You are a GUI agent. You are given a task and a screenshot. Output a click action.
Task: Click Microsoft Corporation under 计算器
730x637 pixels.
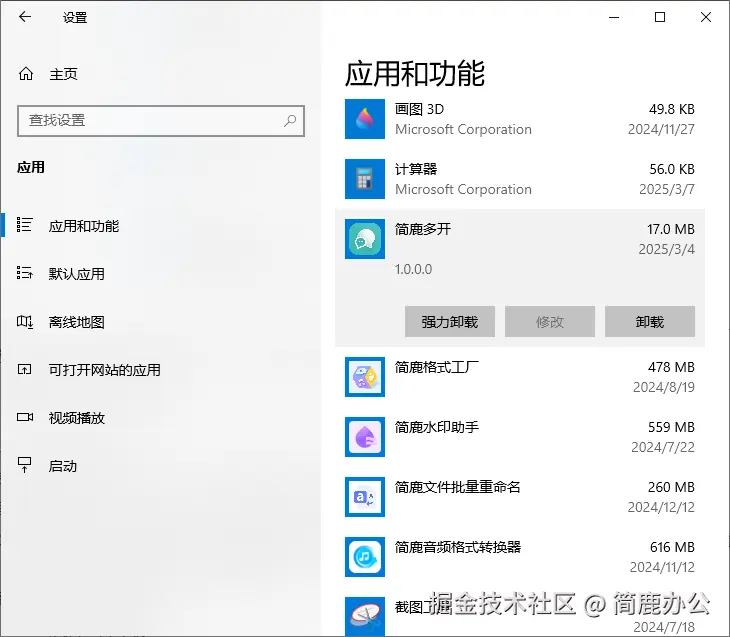(x=463, y=189)
